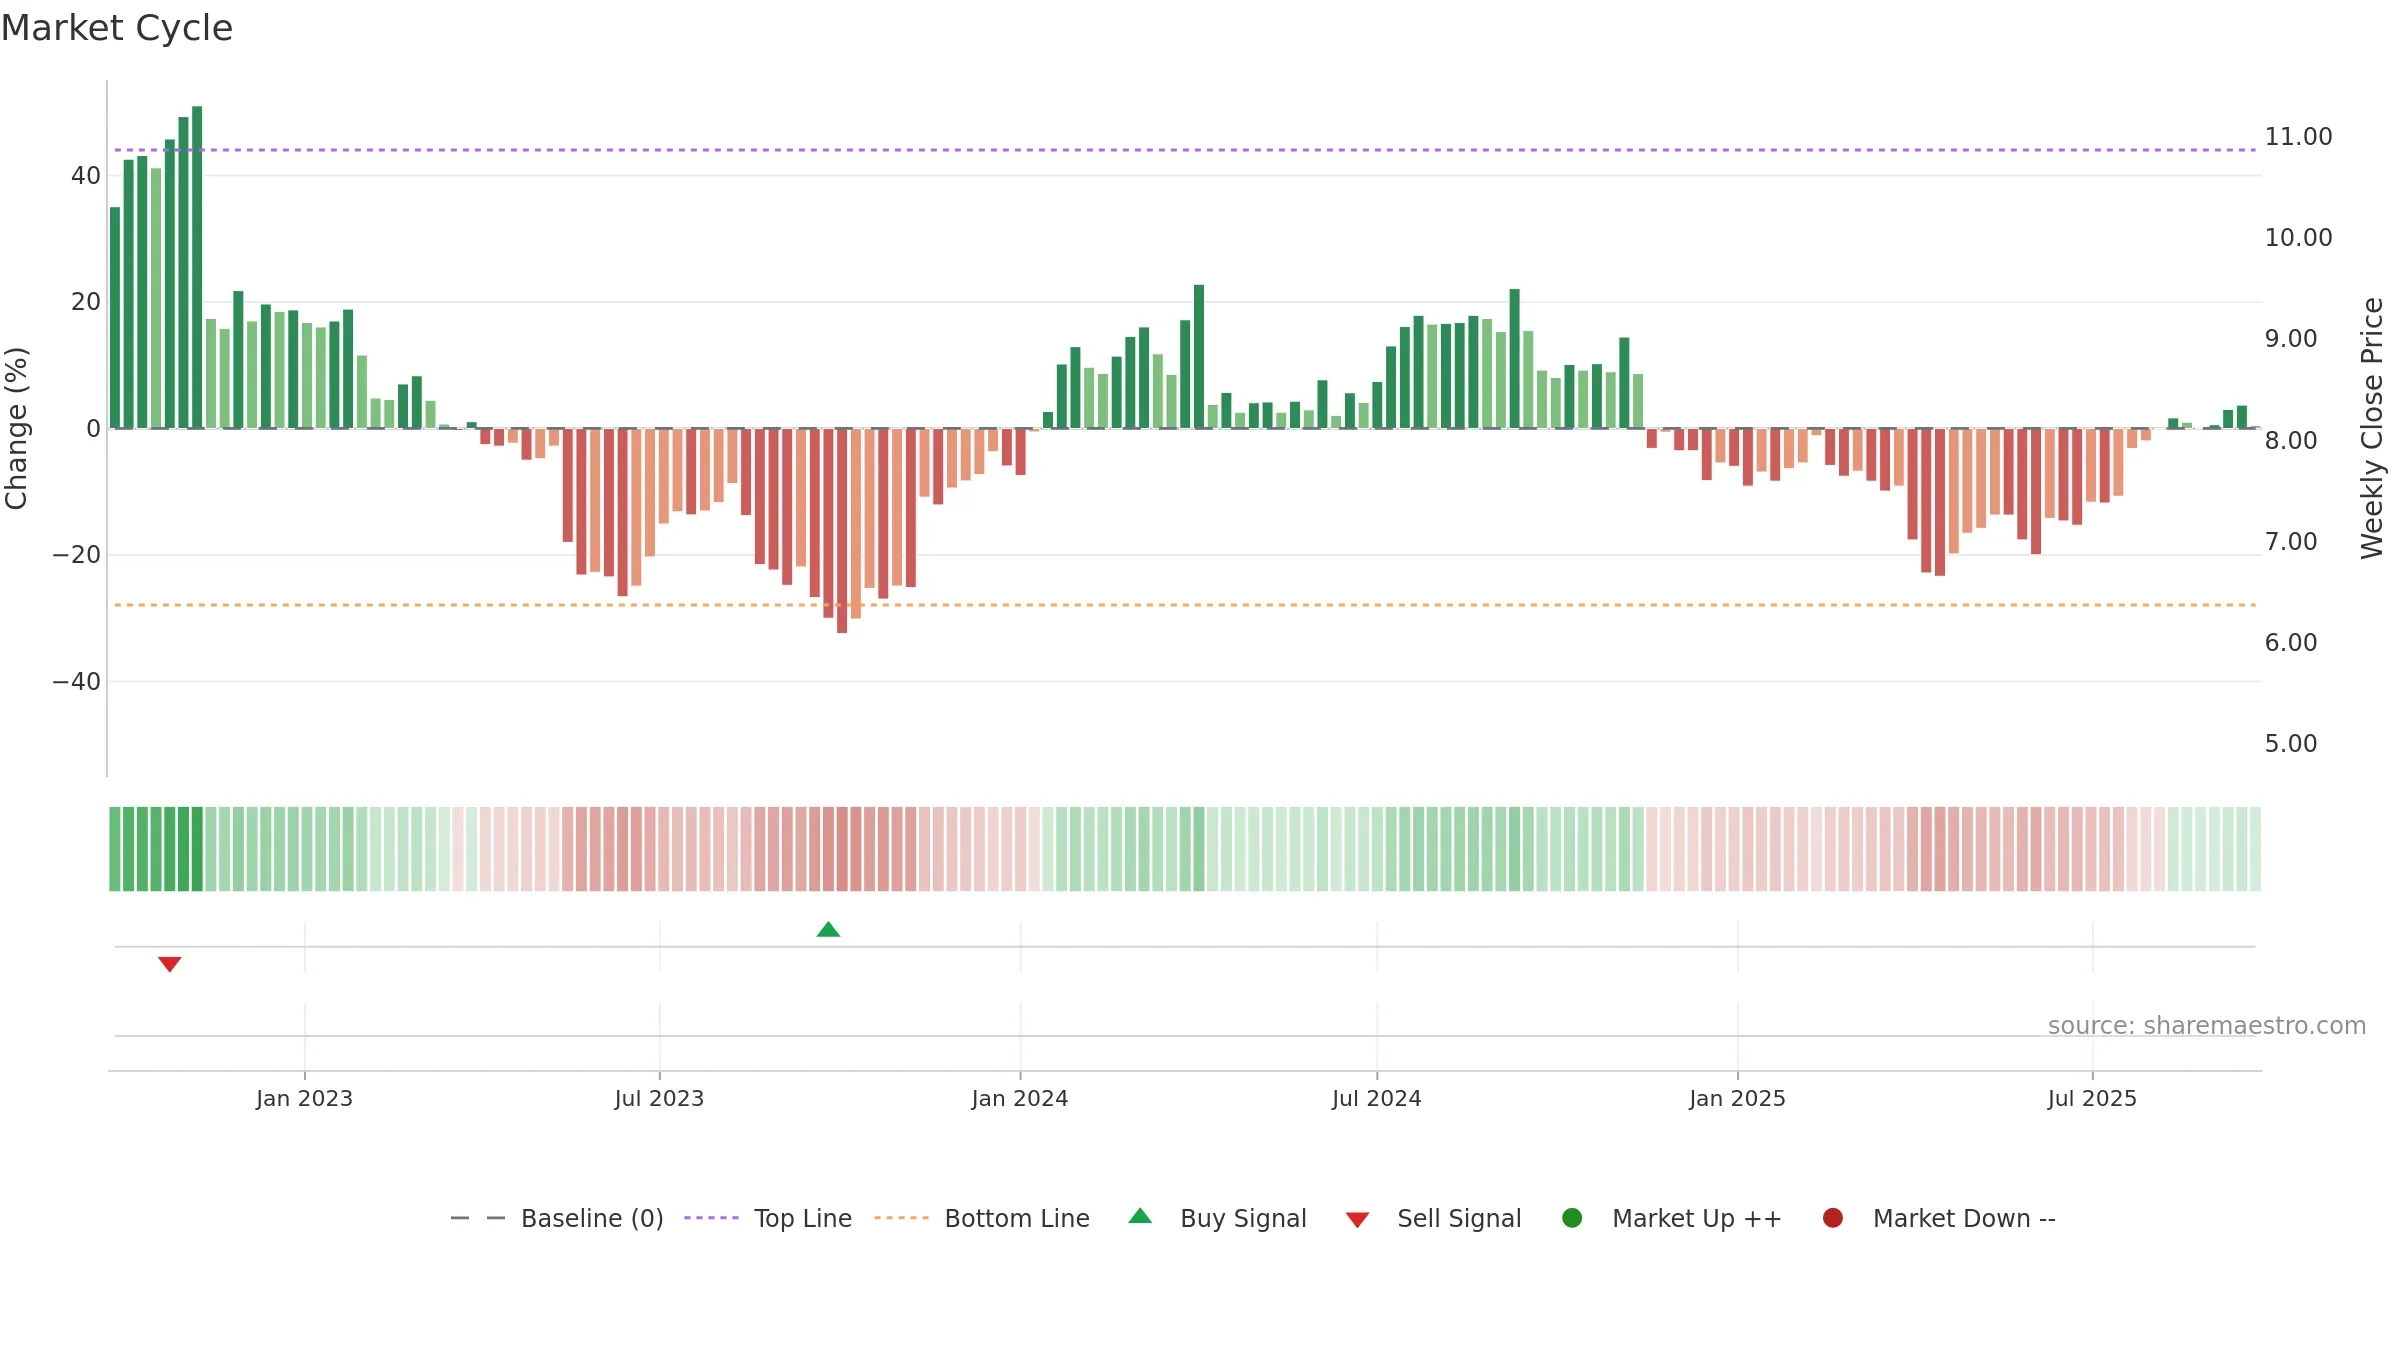Click the Change (%) axis title

tap(16, 428)
